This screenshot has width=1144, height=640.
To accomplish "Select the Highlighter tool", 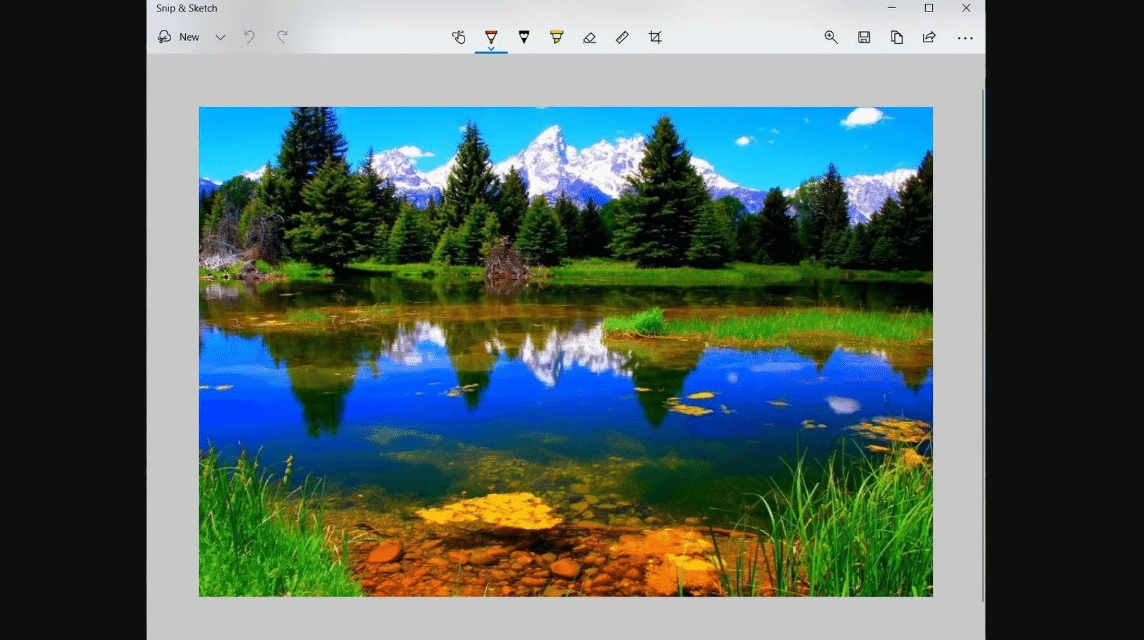I will pos(557,37).
